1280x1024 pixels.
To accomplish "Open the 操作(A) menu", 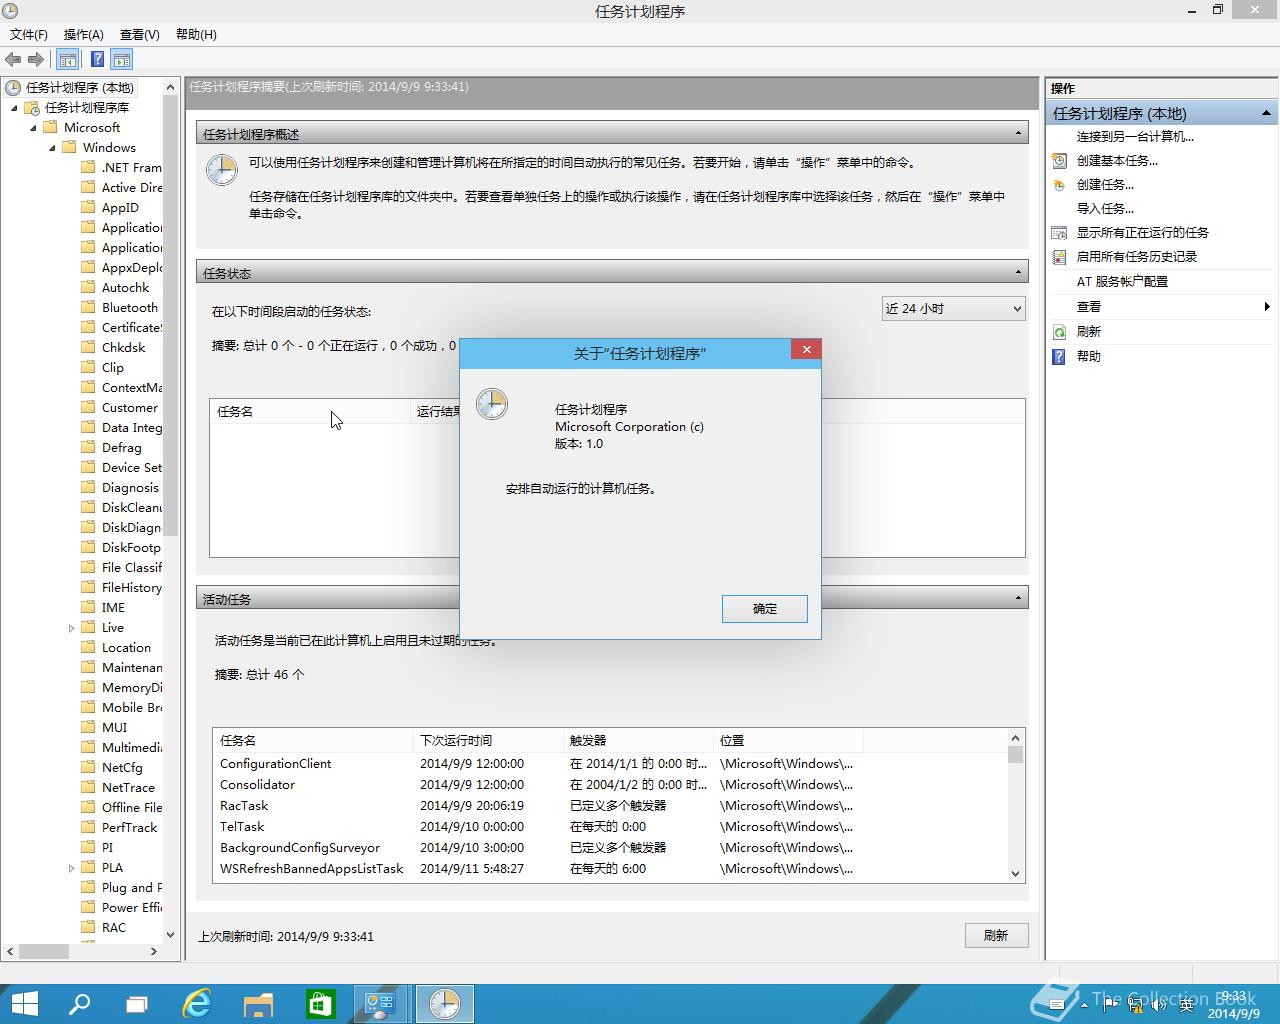I will 83,34.
